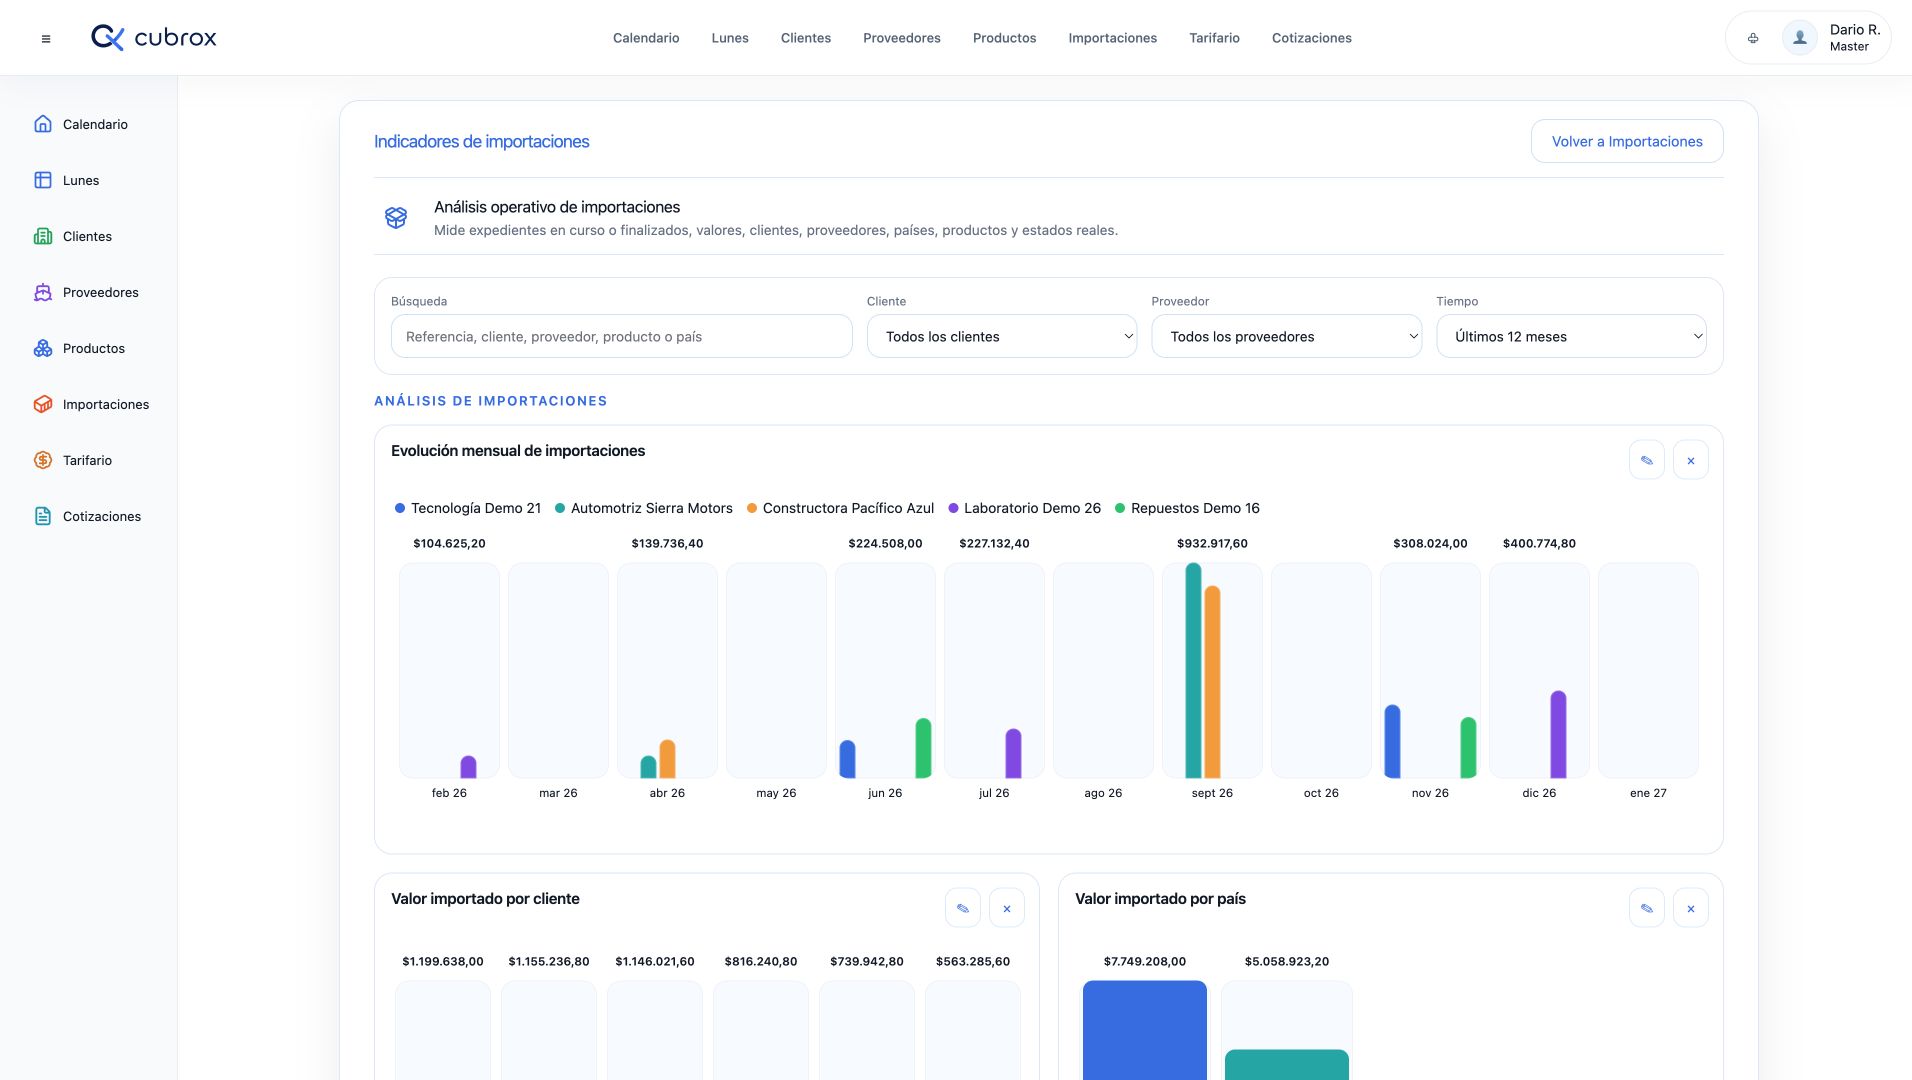
Task: Click the Búsqueda search input field
Action: tap(622, 336)
